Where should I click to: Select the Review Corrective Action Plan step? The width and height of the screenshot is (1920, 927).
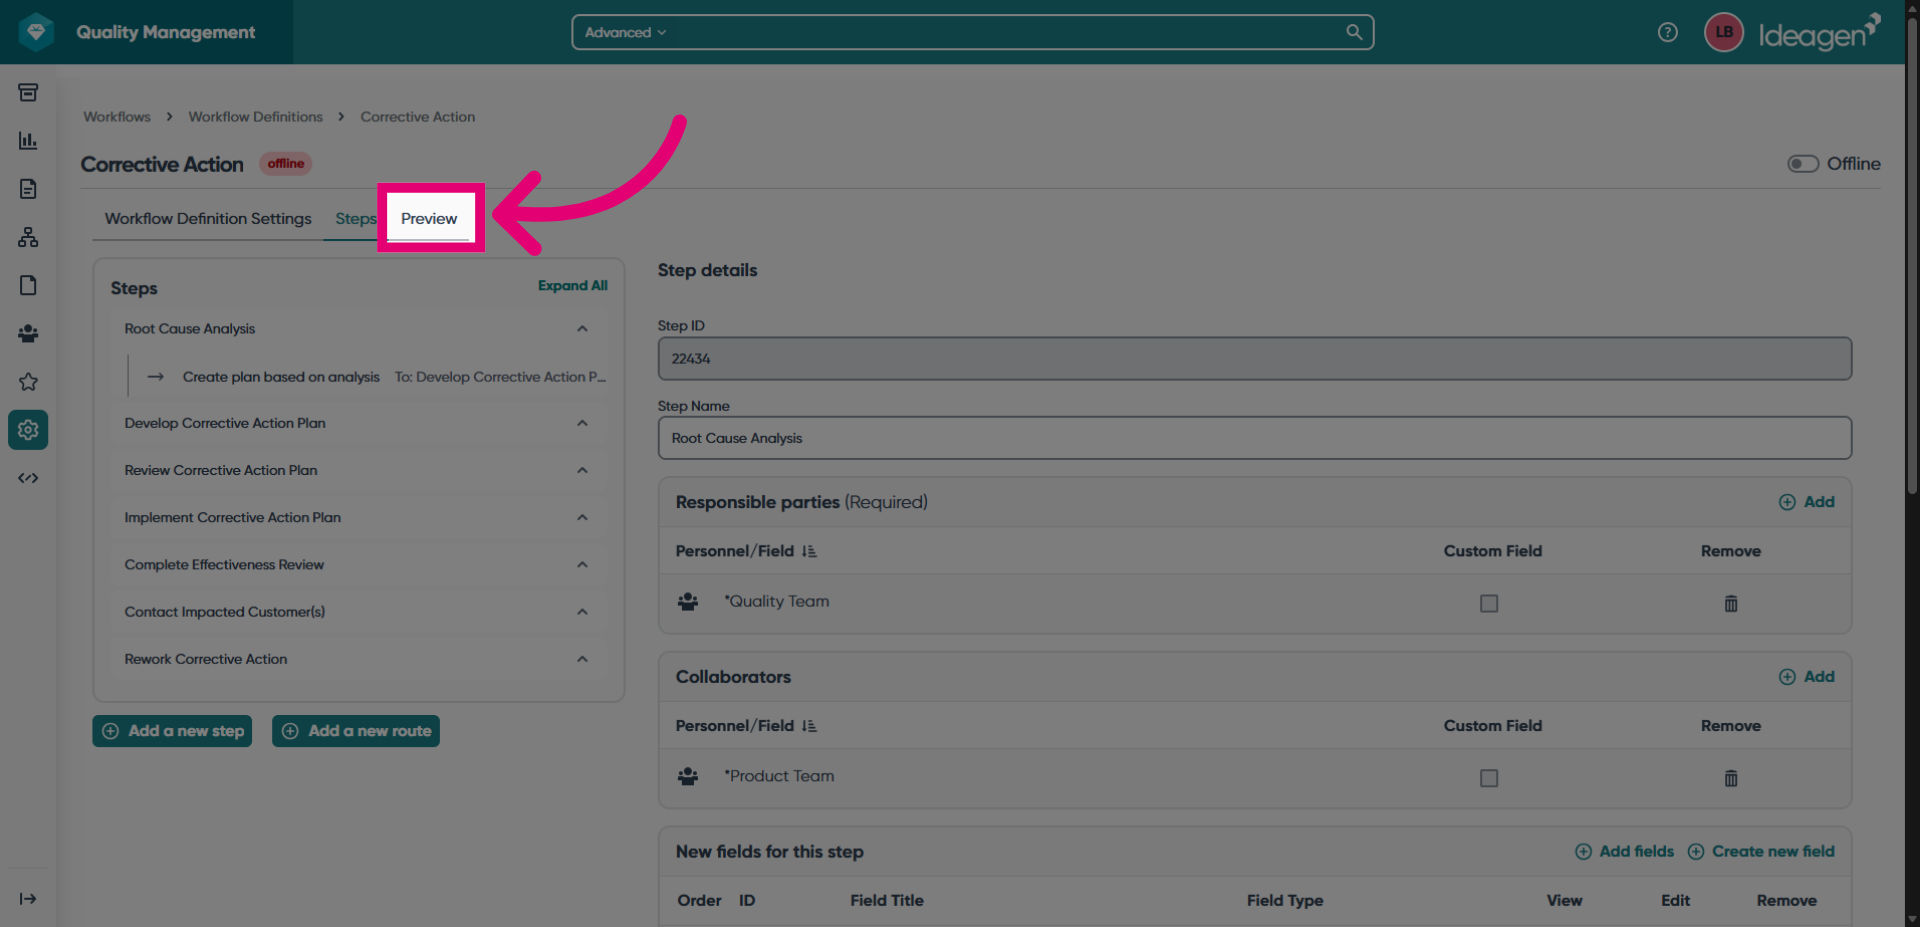click(221, 470)
